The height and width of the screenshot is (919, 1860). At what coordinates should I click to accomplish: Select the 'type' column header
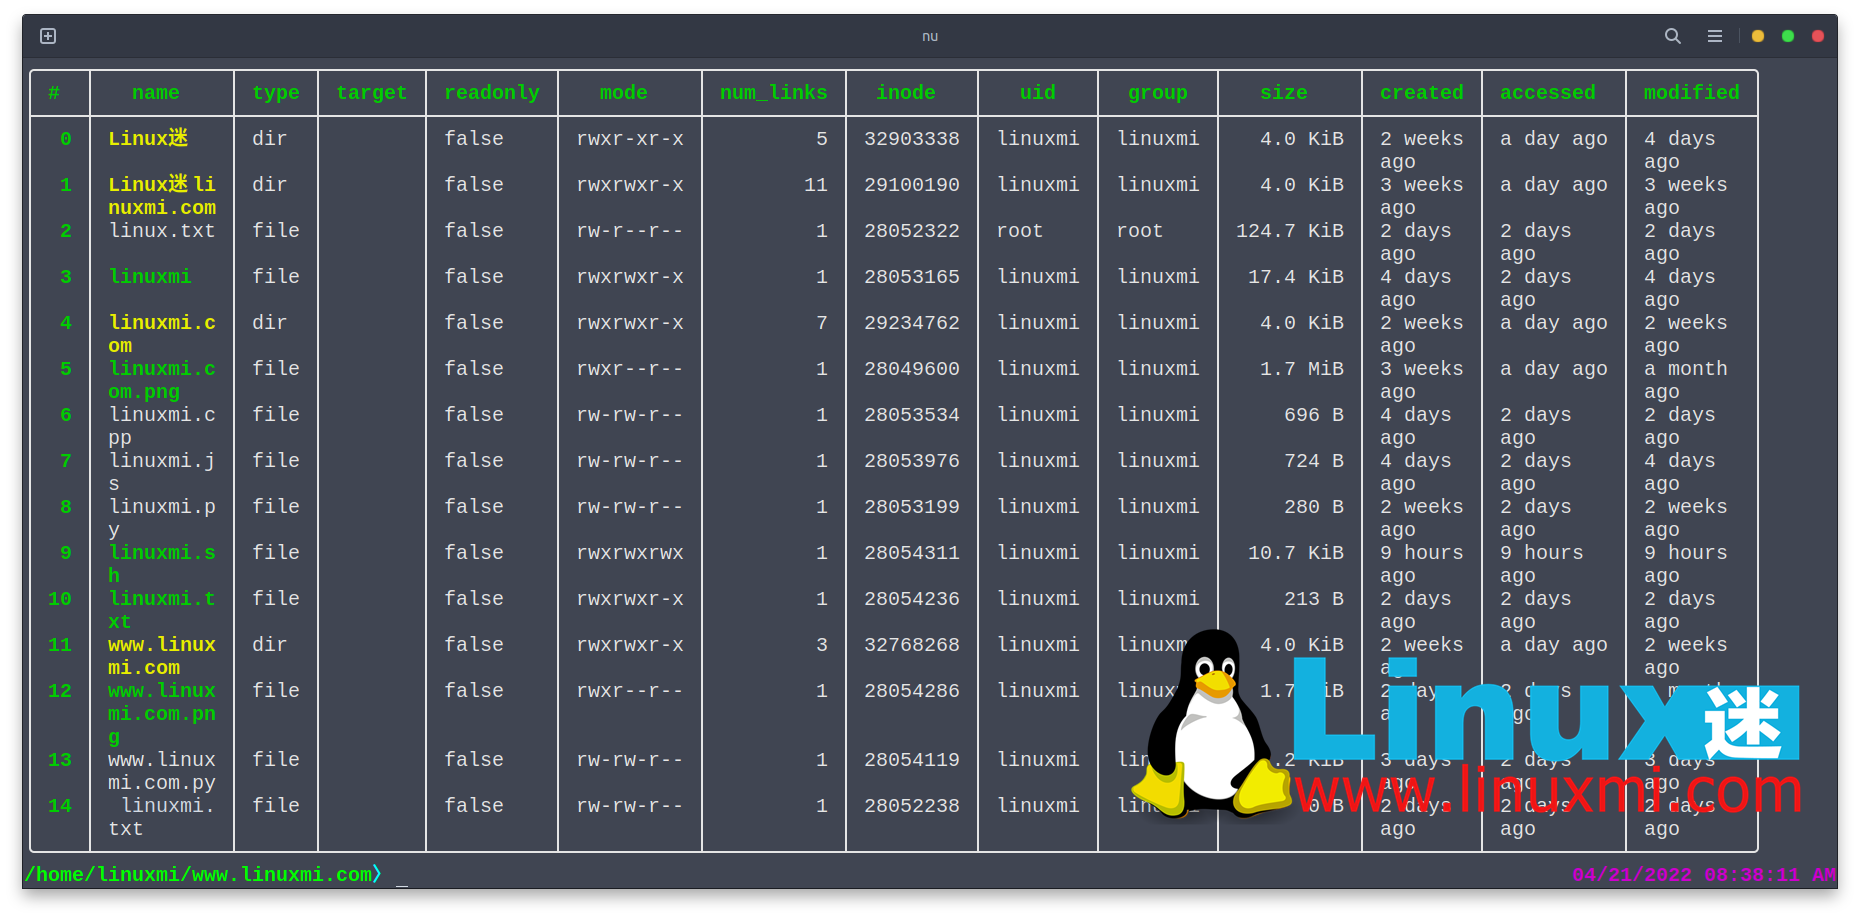coord(276,93)
